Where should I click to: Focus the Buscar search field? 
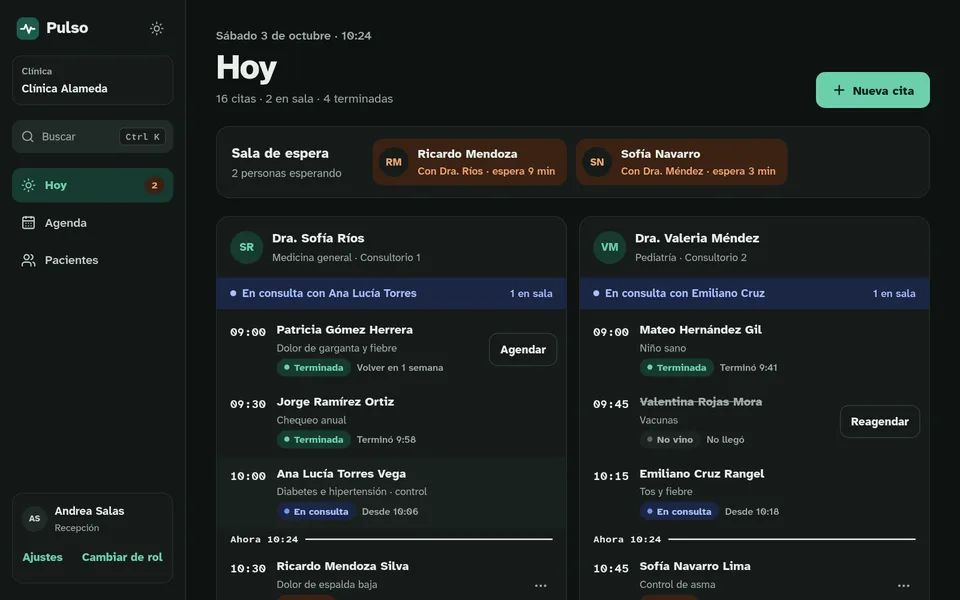coord(92,137)
